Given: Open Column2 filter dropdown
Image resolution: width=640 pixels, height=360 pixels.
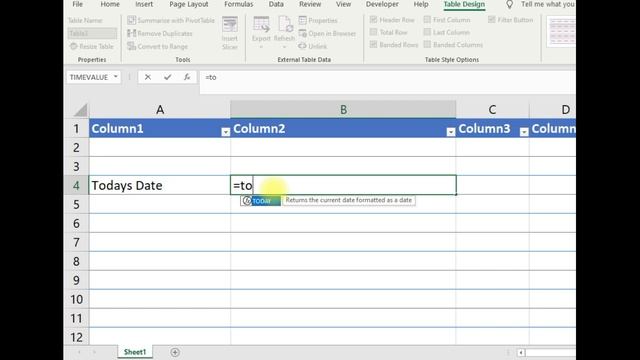Looking at the screenshot, I should click(x=451, y=132).
